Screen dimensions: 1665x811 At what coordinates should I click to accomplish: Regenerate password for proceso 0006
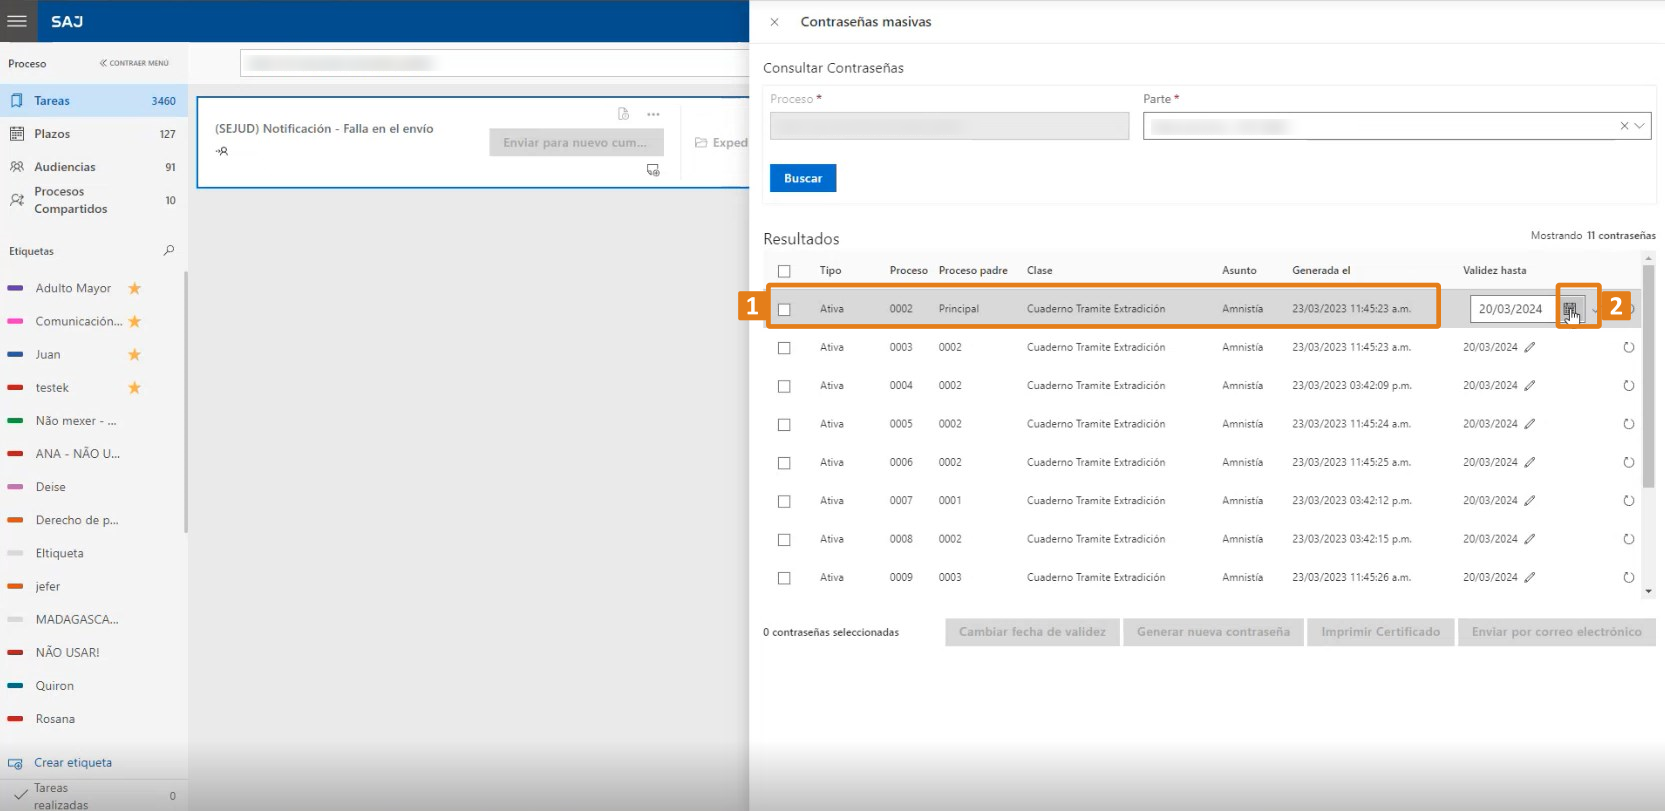(1628, 462)
